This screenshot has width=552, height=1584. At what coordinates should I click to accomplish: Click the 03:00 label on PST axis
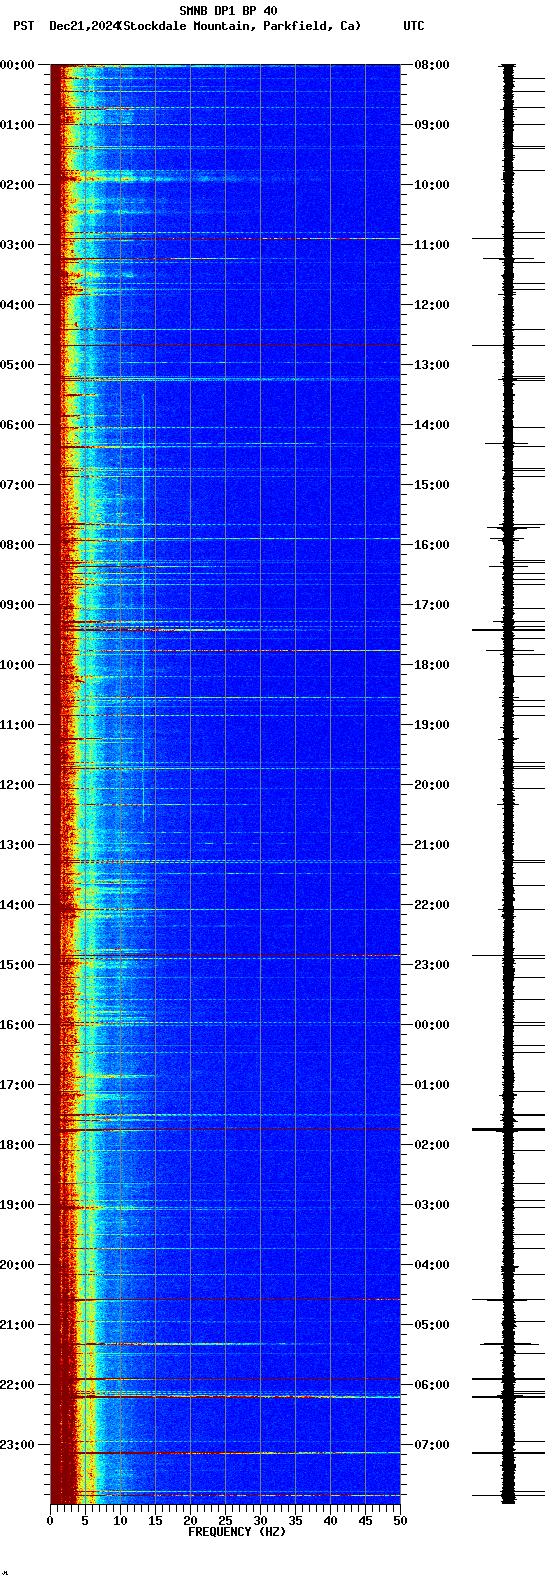point(17,245)
